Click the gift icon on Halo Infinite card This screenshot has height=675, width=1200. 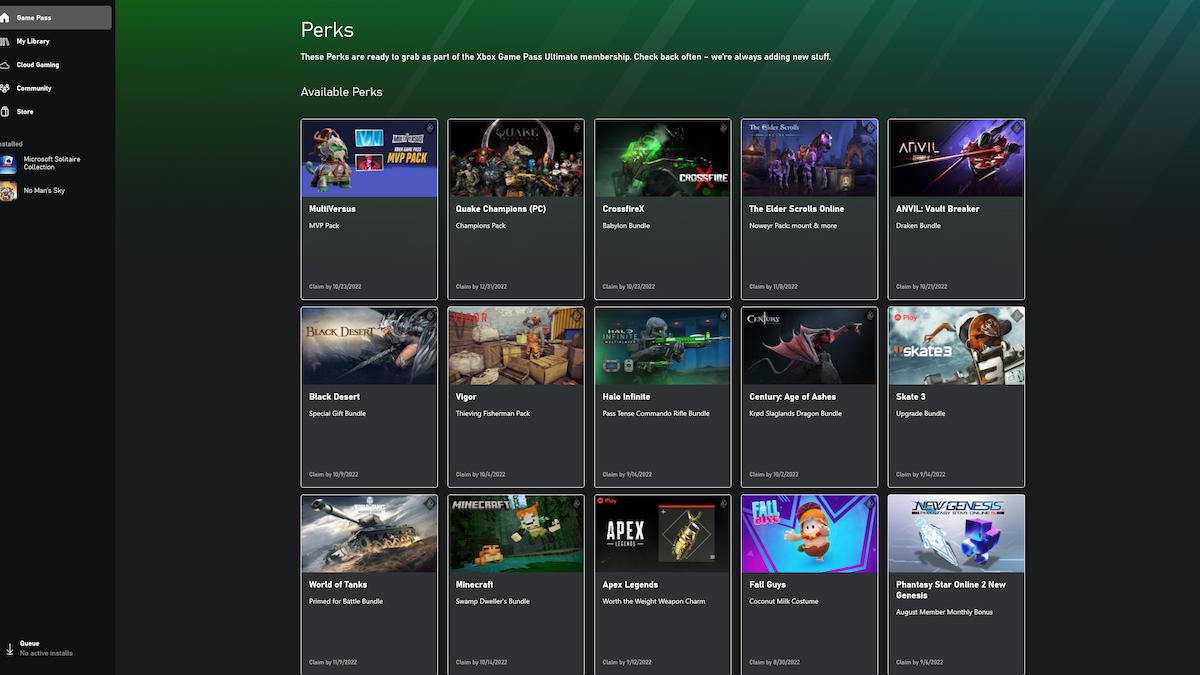pos(723,315)
